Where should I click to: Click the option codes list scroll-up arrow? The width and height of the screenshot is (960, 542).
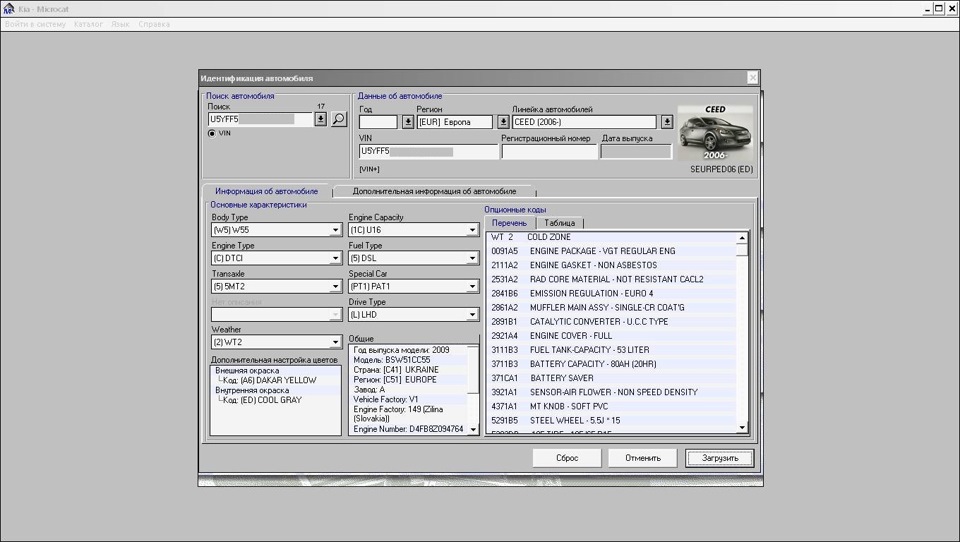click(742, 238)
